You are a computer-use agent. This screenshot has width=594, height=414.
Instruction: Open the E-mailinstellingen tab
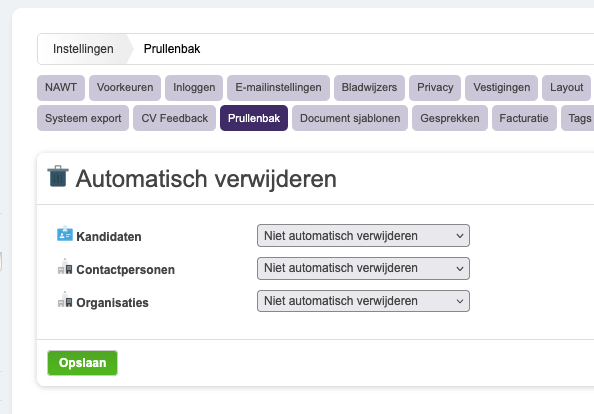(278, 87)
